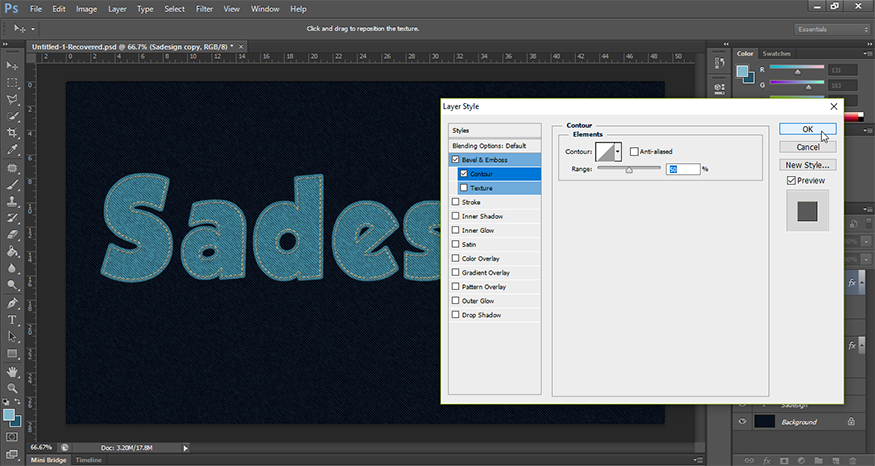Select the Rectangular Marquee tool
This screenshot has height=466, width=875.
pos(12,83)
